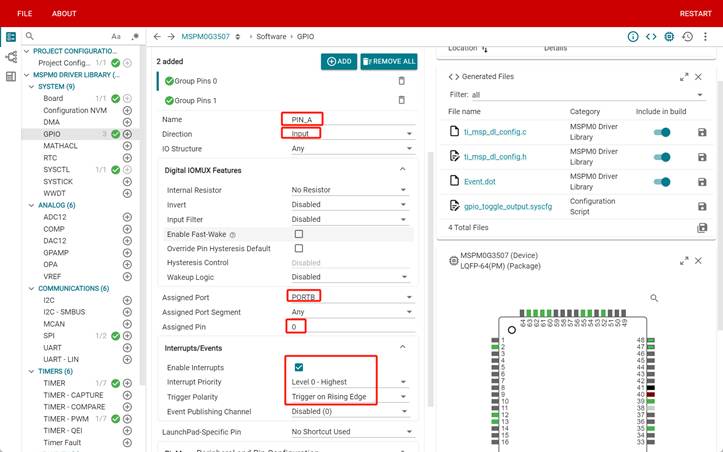The height and width of the screenshot is (452, 723).
Task: Collapse the Interrupts/Events section
Action: 402,347
